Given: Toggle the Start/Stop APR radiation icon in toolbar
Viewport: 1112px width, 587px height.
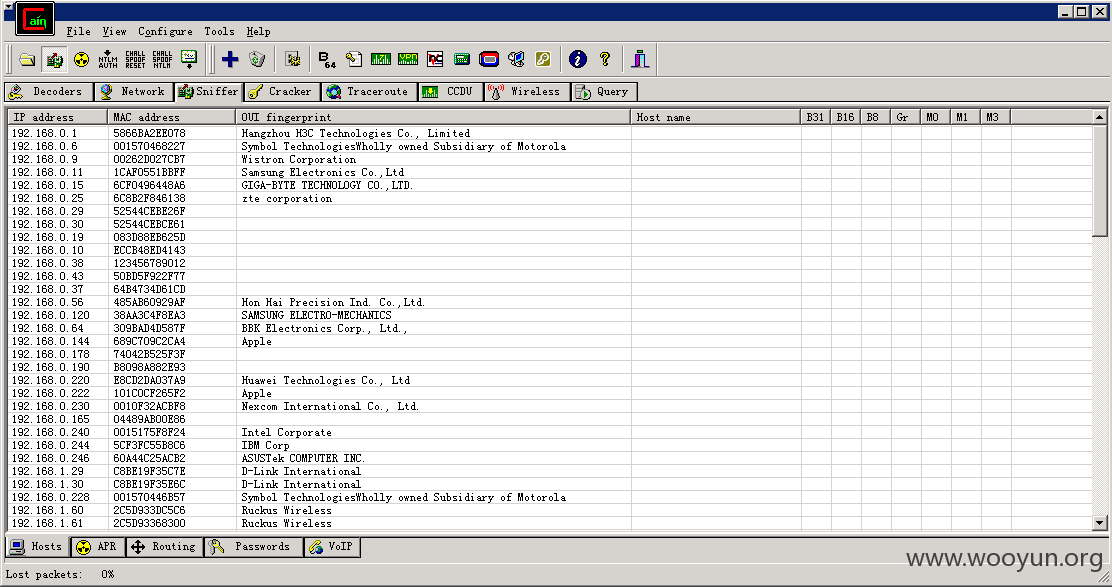Looking at the screenshot, I should pos(82,60).
